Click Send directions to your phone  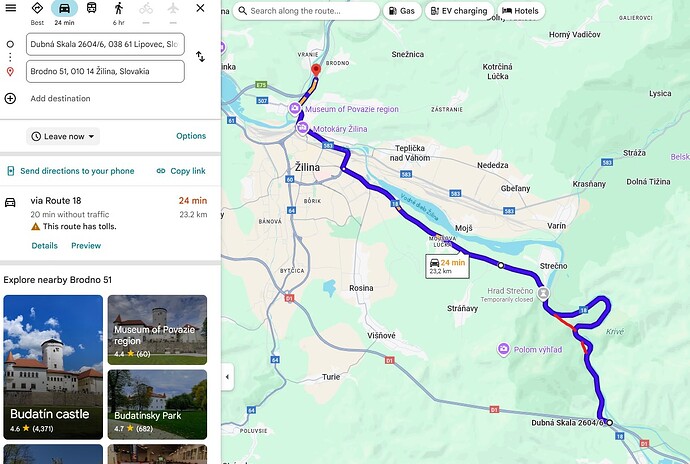[70, 171]
